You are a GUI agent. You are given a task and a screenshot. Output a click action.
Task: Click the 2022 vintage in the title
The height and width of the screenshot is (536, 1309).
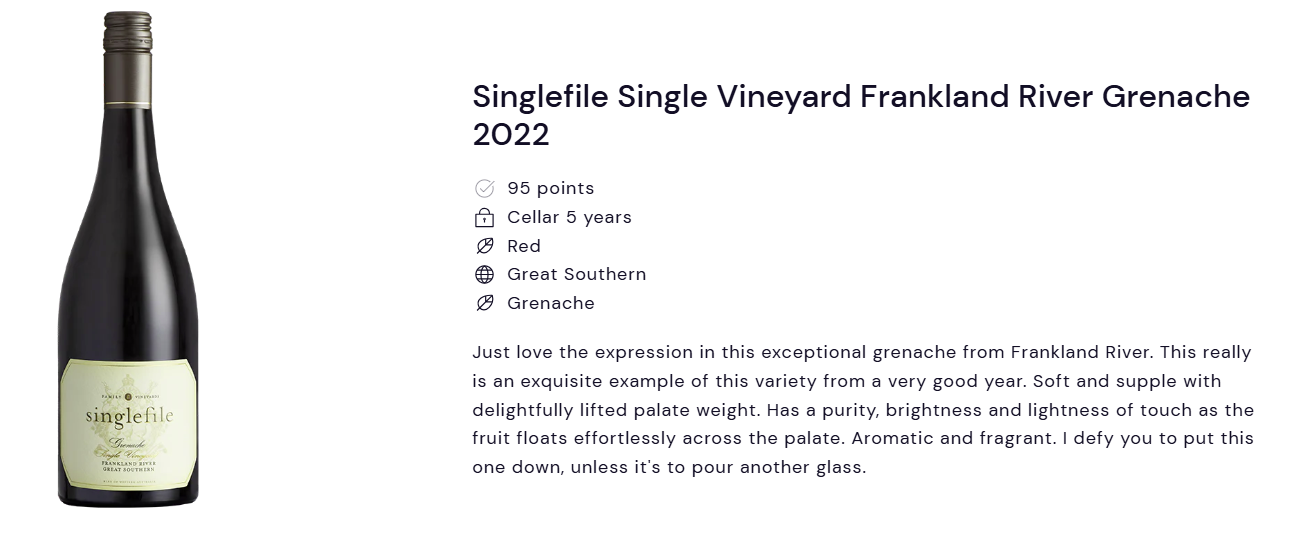pos(511,135)
